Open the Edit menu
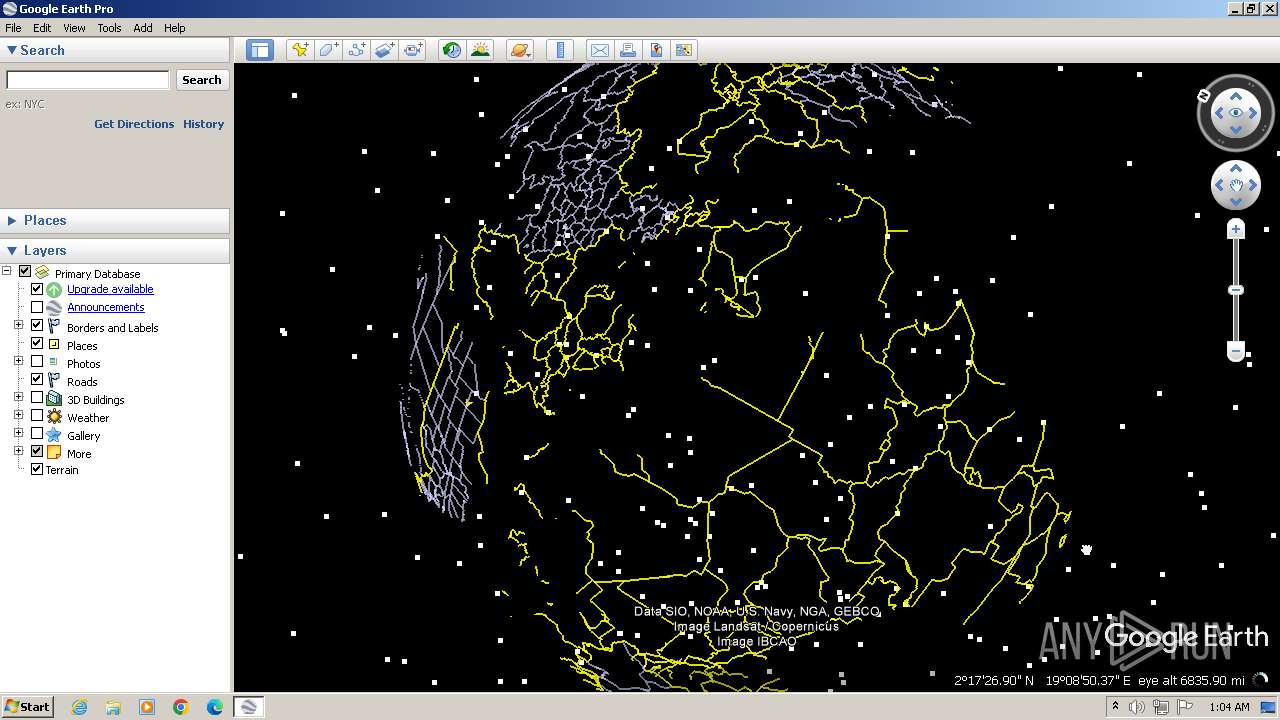Viewport: 1280px width, 720px height. [x=42, y=28]
